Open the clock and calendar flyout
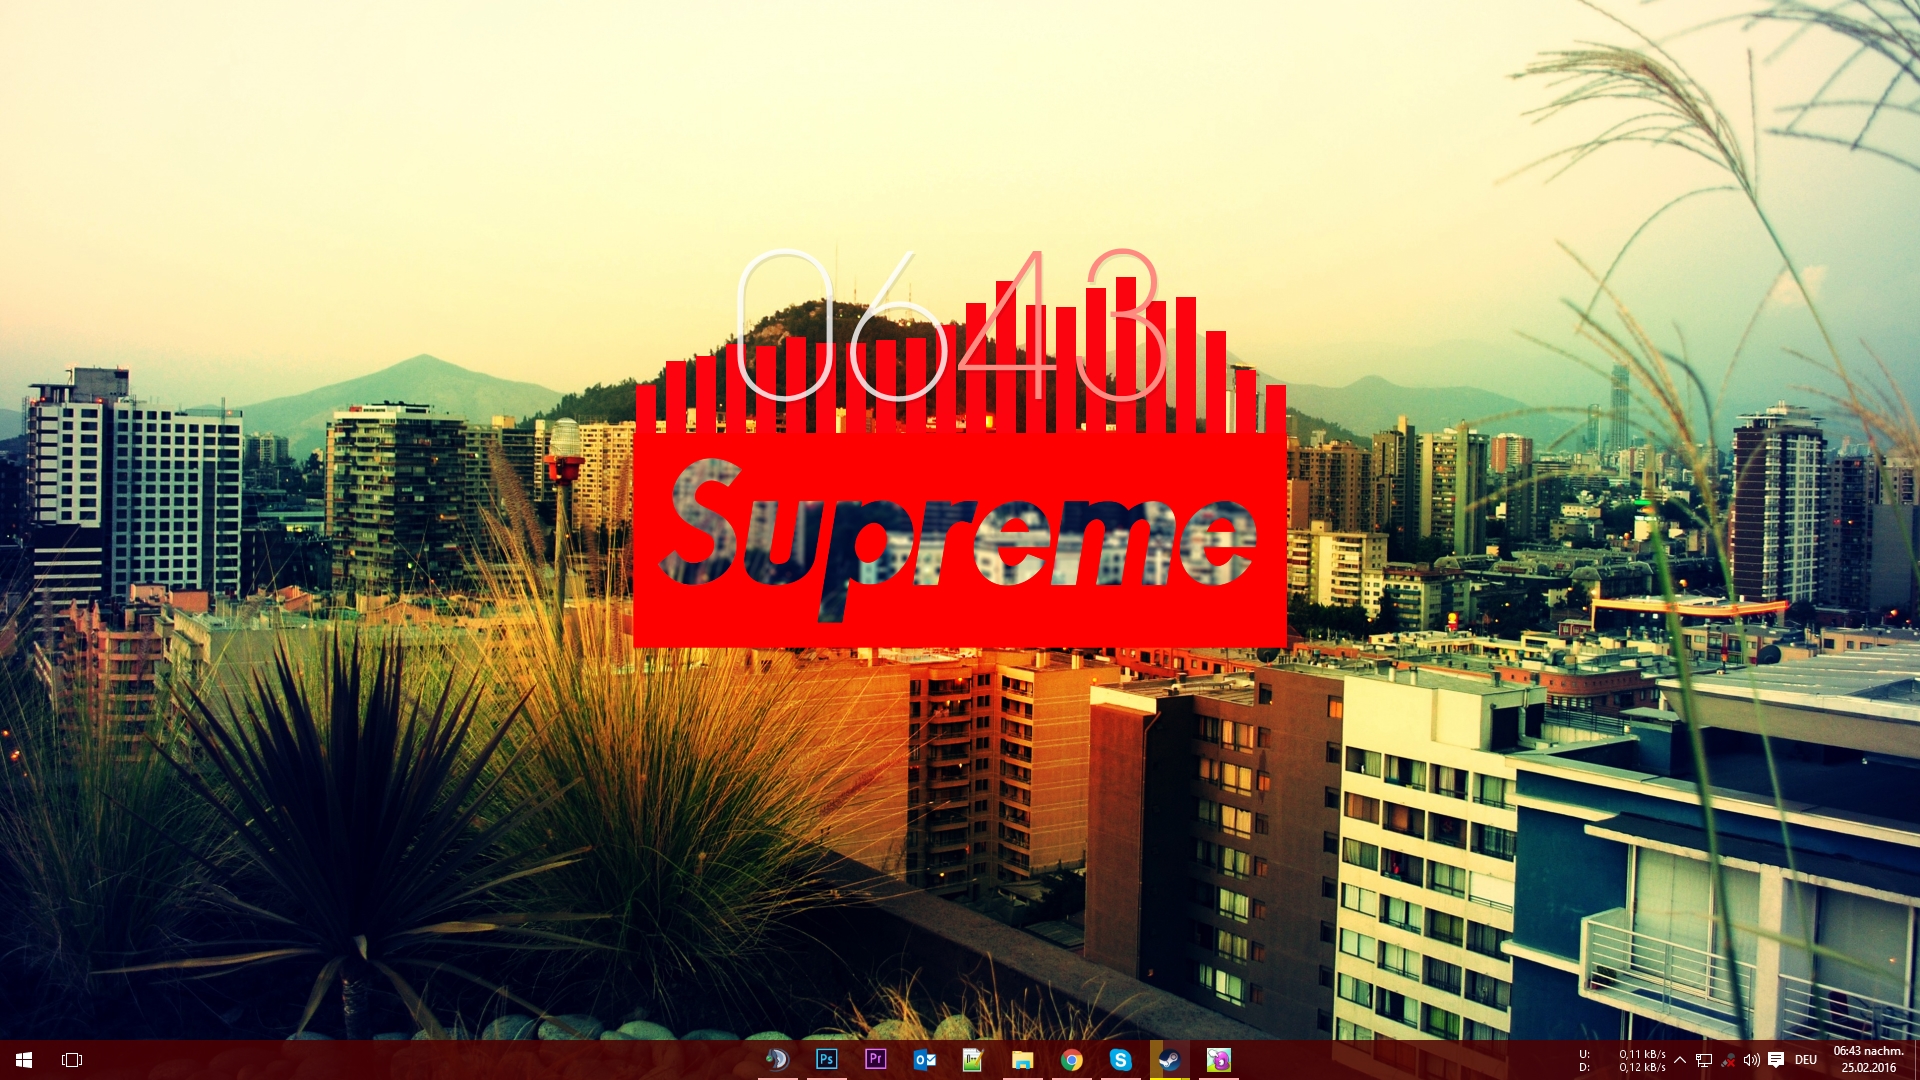Image resolution: width=1920 pixels, height=1080 pixels. [x=1868, y=1060]
